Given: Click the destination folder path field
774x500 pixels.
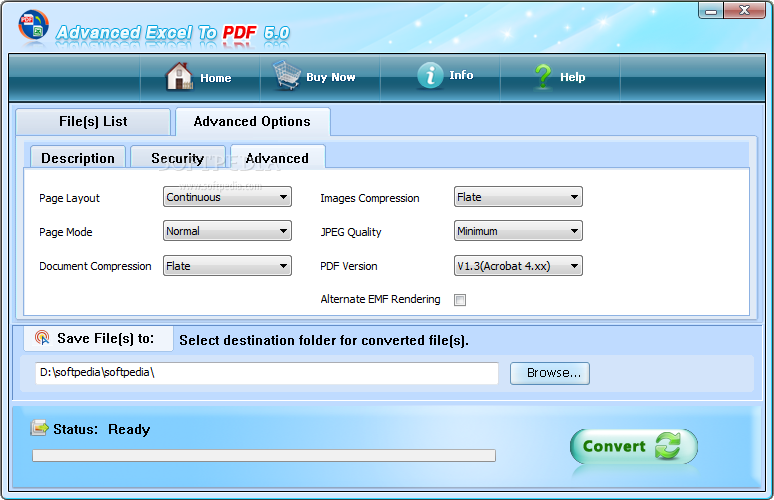Looking at the screenshot, I should [267, 373].
